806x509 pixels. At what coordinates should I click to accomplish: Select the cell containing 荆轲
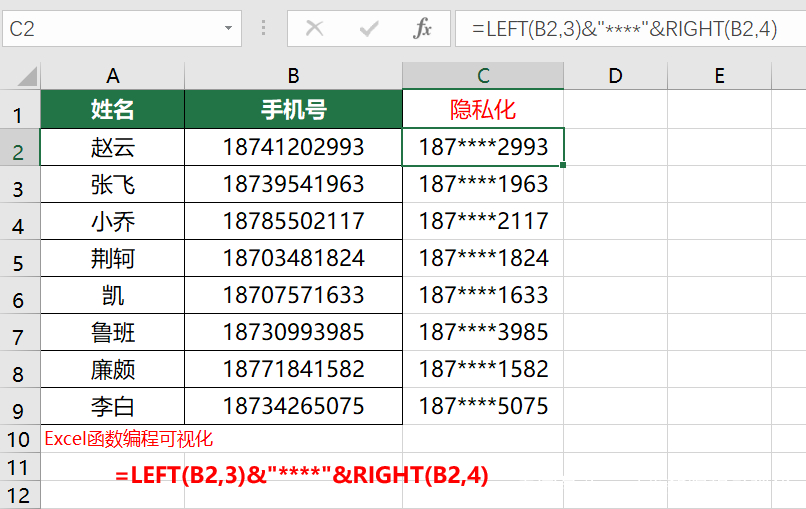113,258
